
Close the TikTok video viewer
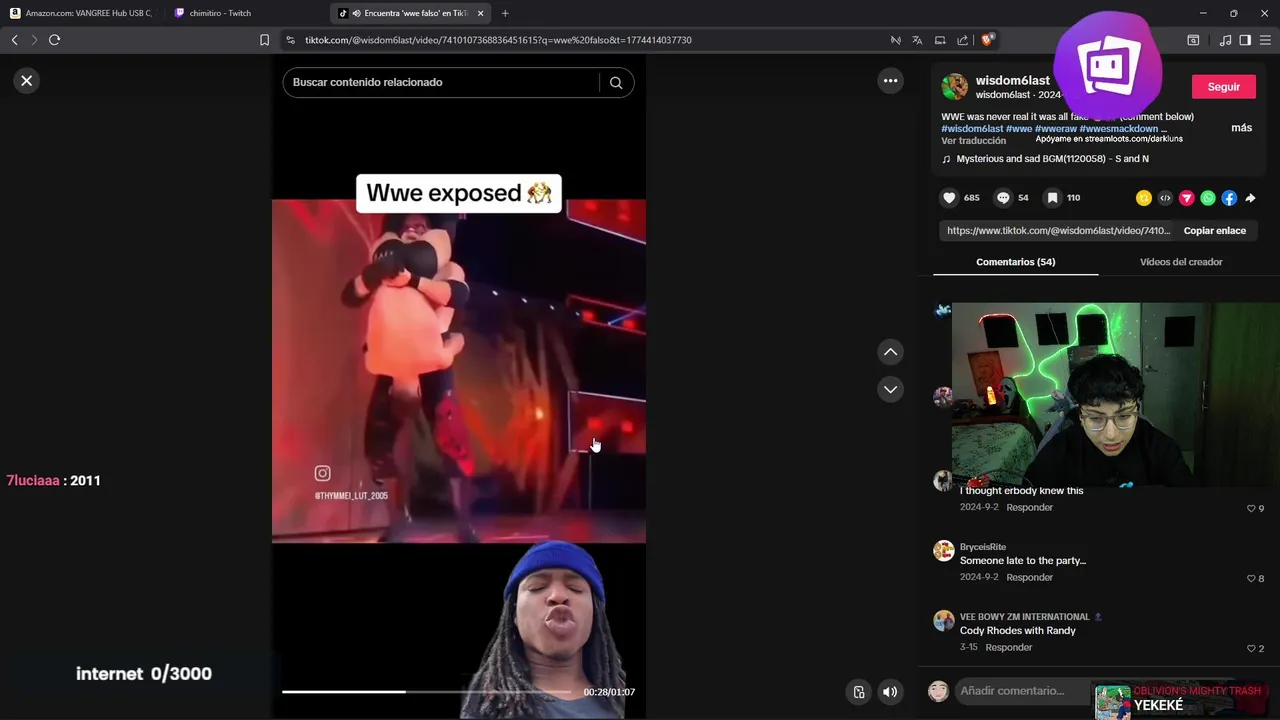(x=27, y=81)
